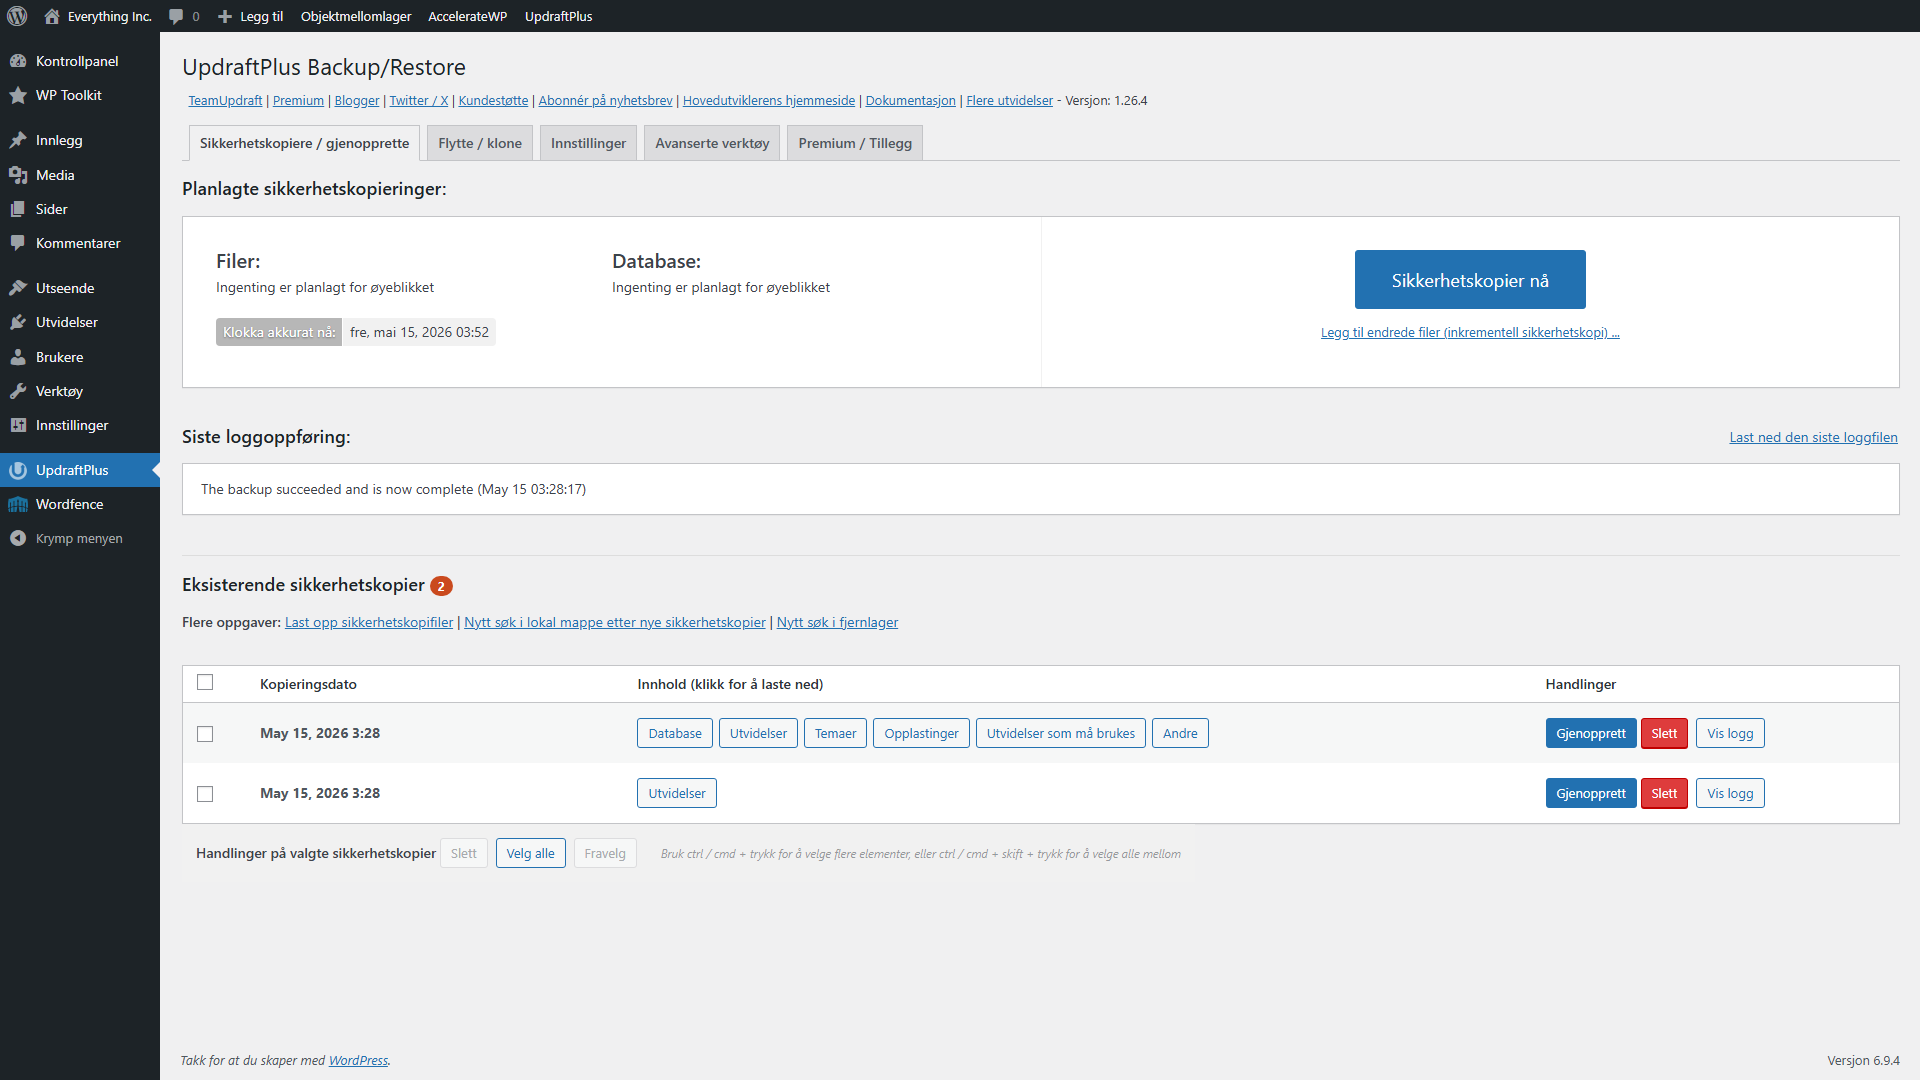Click the Brukere user icon

(18, 357)
